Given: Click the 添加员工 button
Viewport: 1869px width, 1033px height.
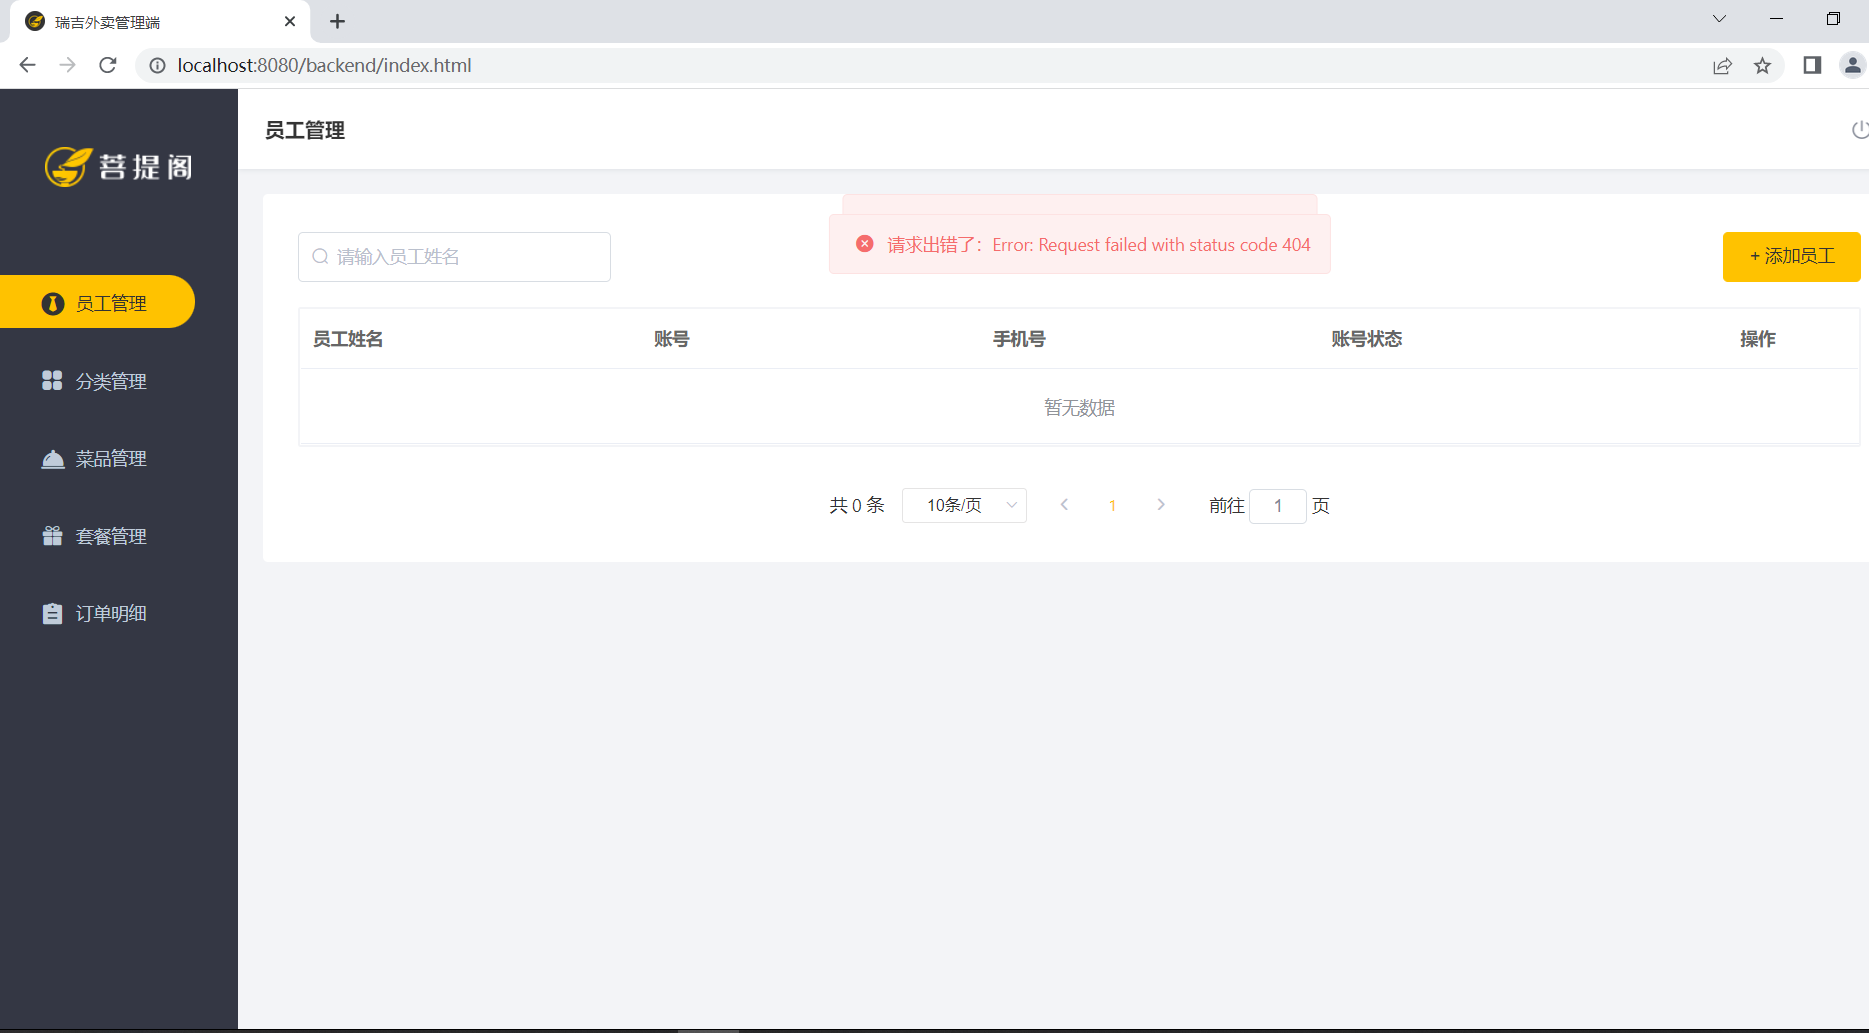Looking at the screenshot, I should click(x=1791, y=257).
